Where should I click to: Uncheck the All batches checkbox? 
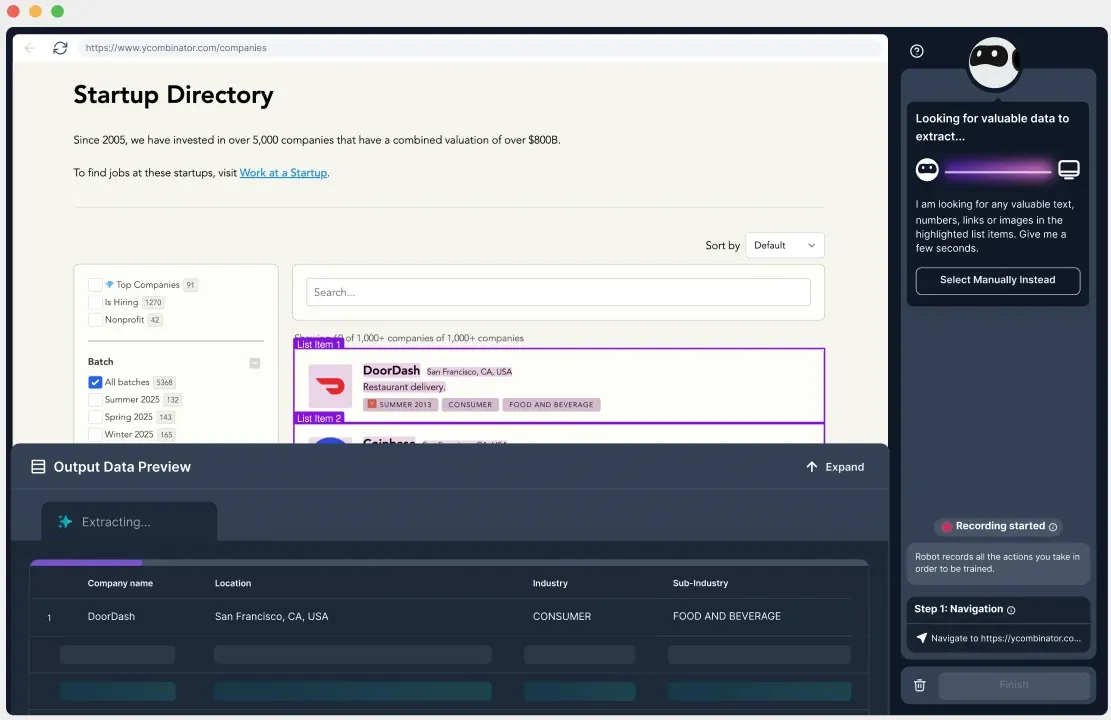tap(95, 382)
